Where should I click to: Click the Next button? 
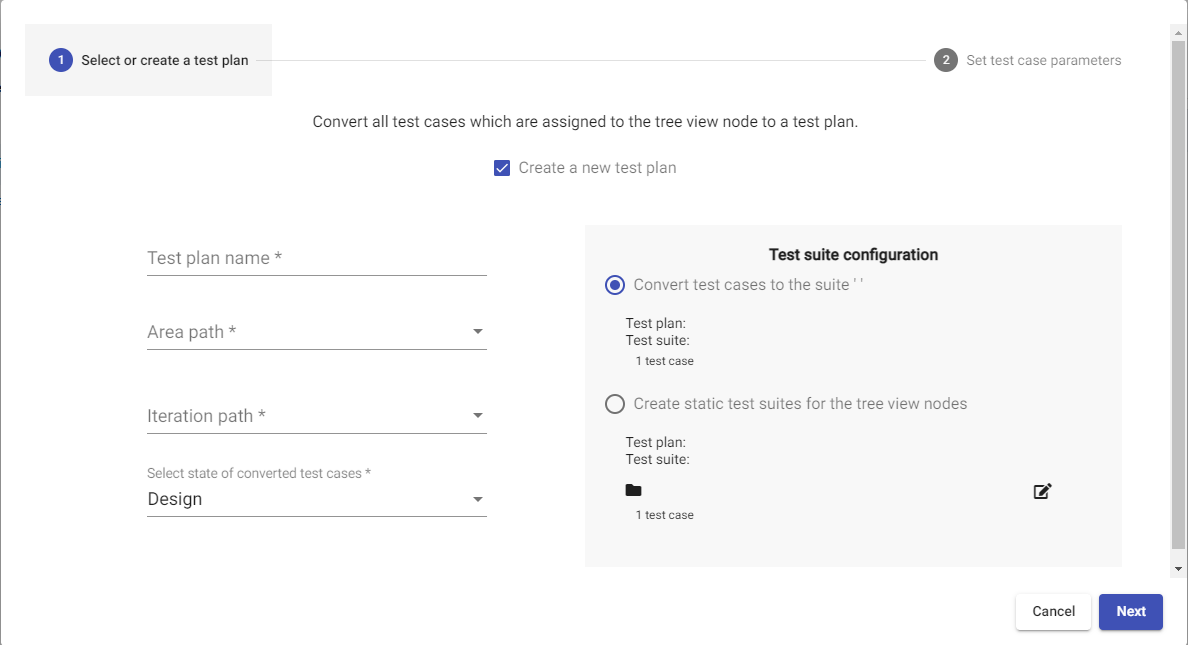1130,611
